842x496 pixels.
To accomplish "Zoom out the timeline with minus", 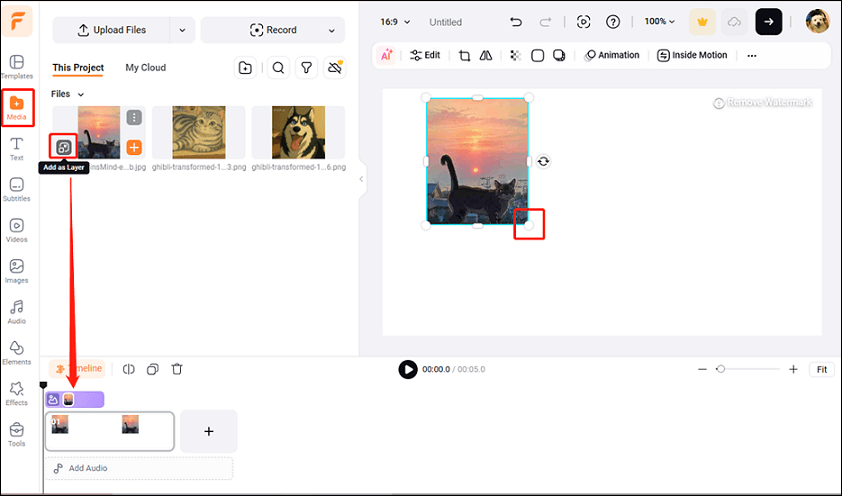I will tap(702, 369).
